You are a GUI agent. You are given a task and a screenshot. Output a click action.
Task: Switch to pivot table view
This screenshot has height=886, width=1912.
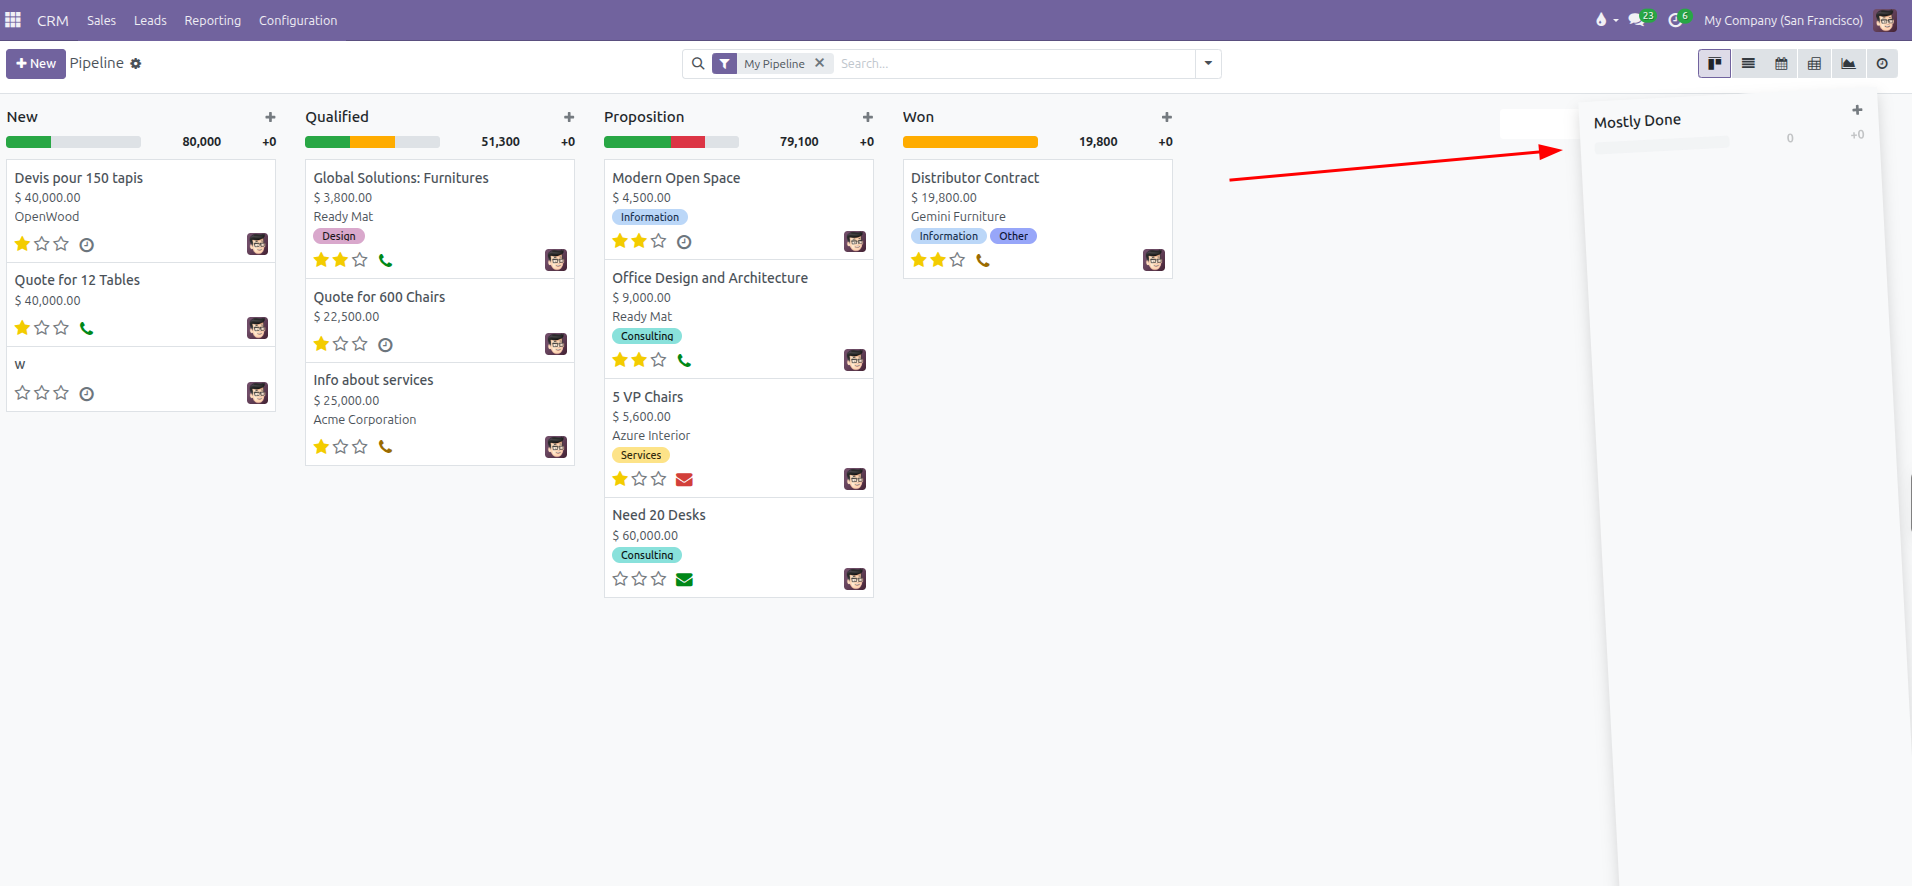click(1814, 64)
